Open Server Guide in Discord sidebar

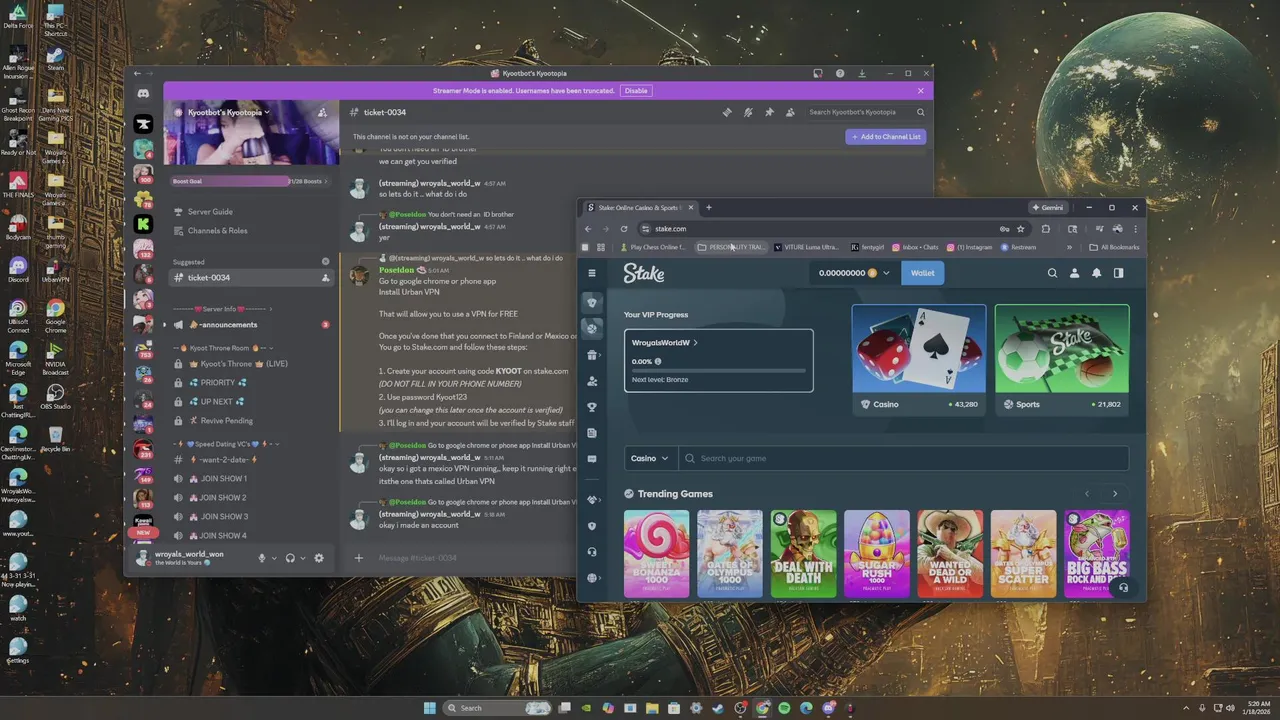pos(210,212)
